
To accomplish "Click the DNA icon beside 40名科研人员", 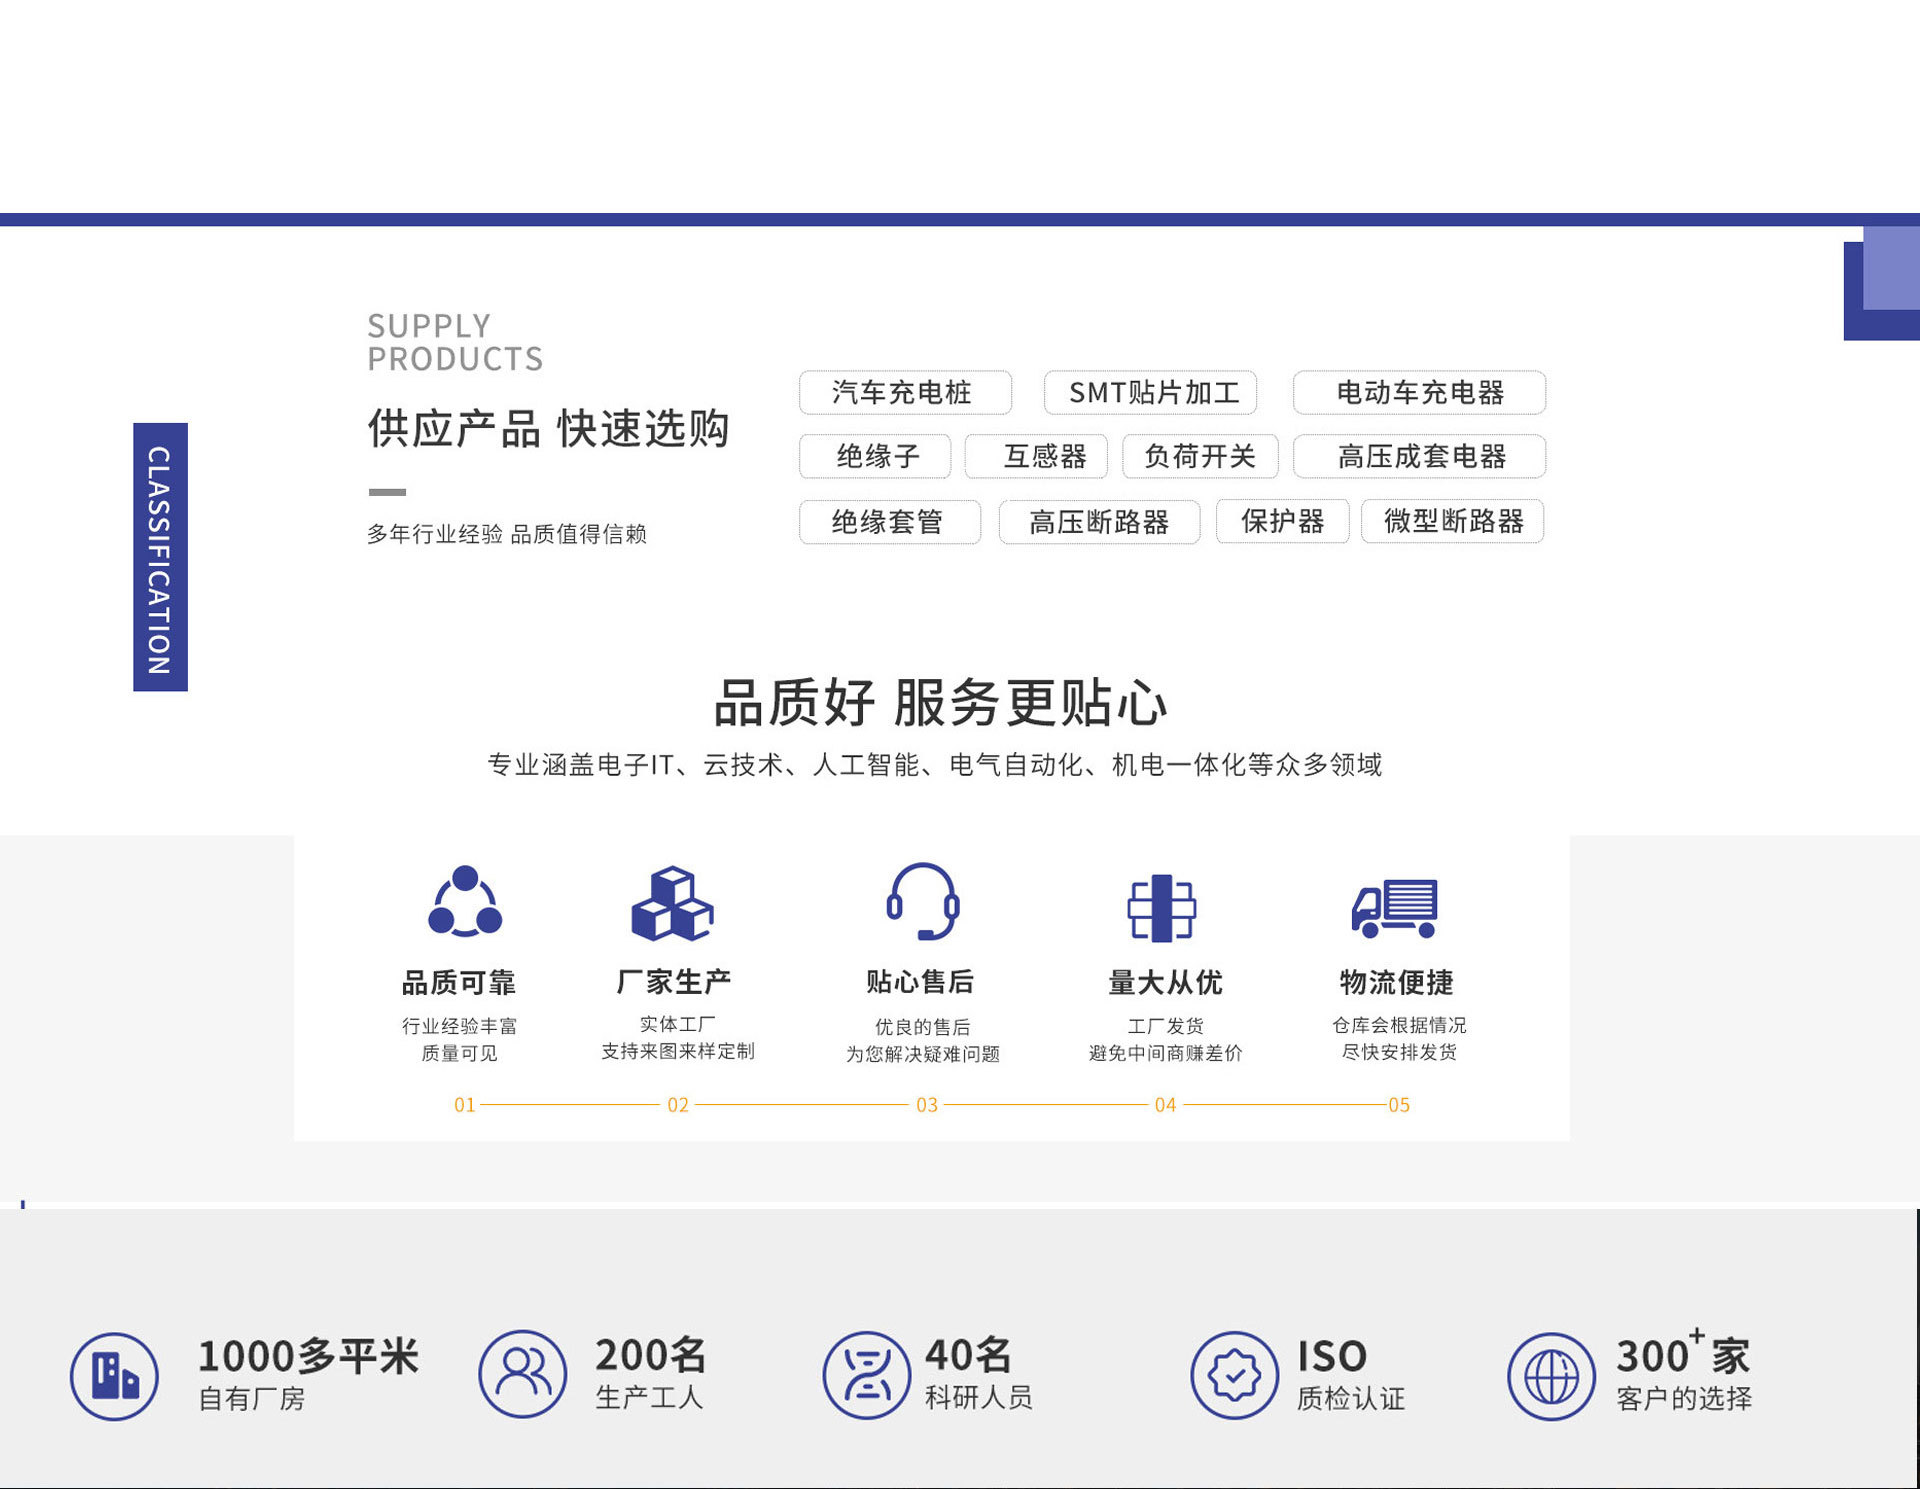I will 867,1375.
